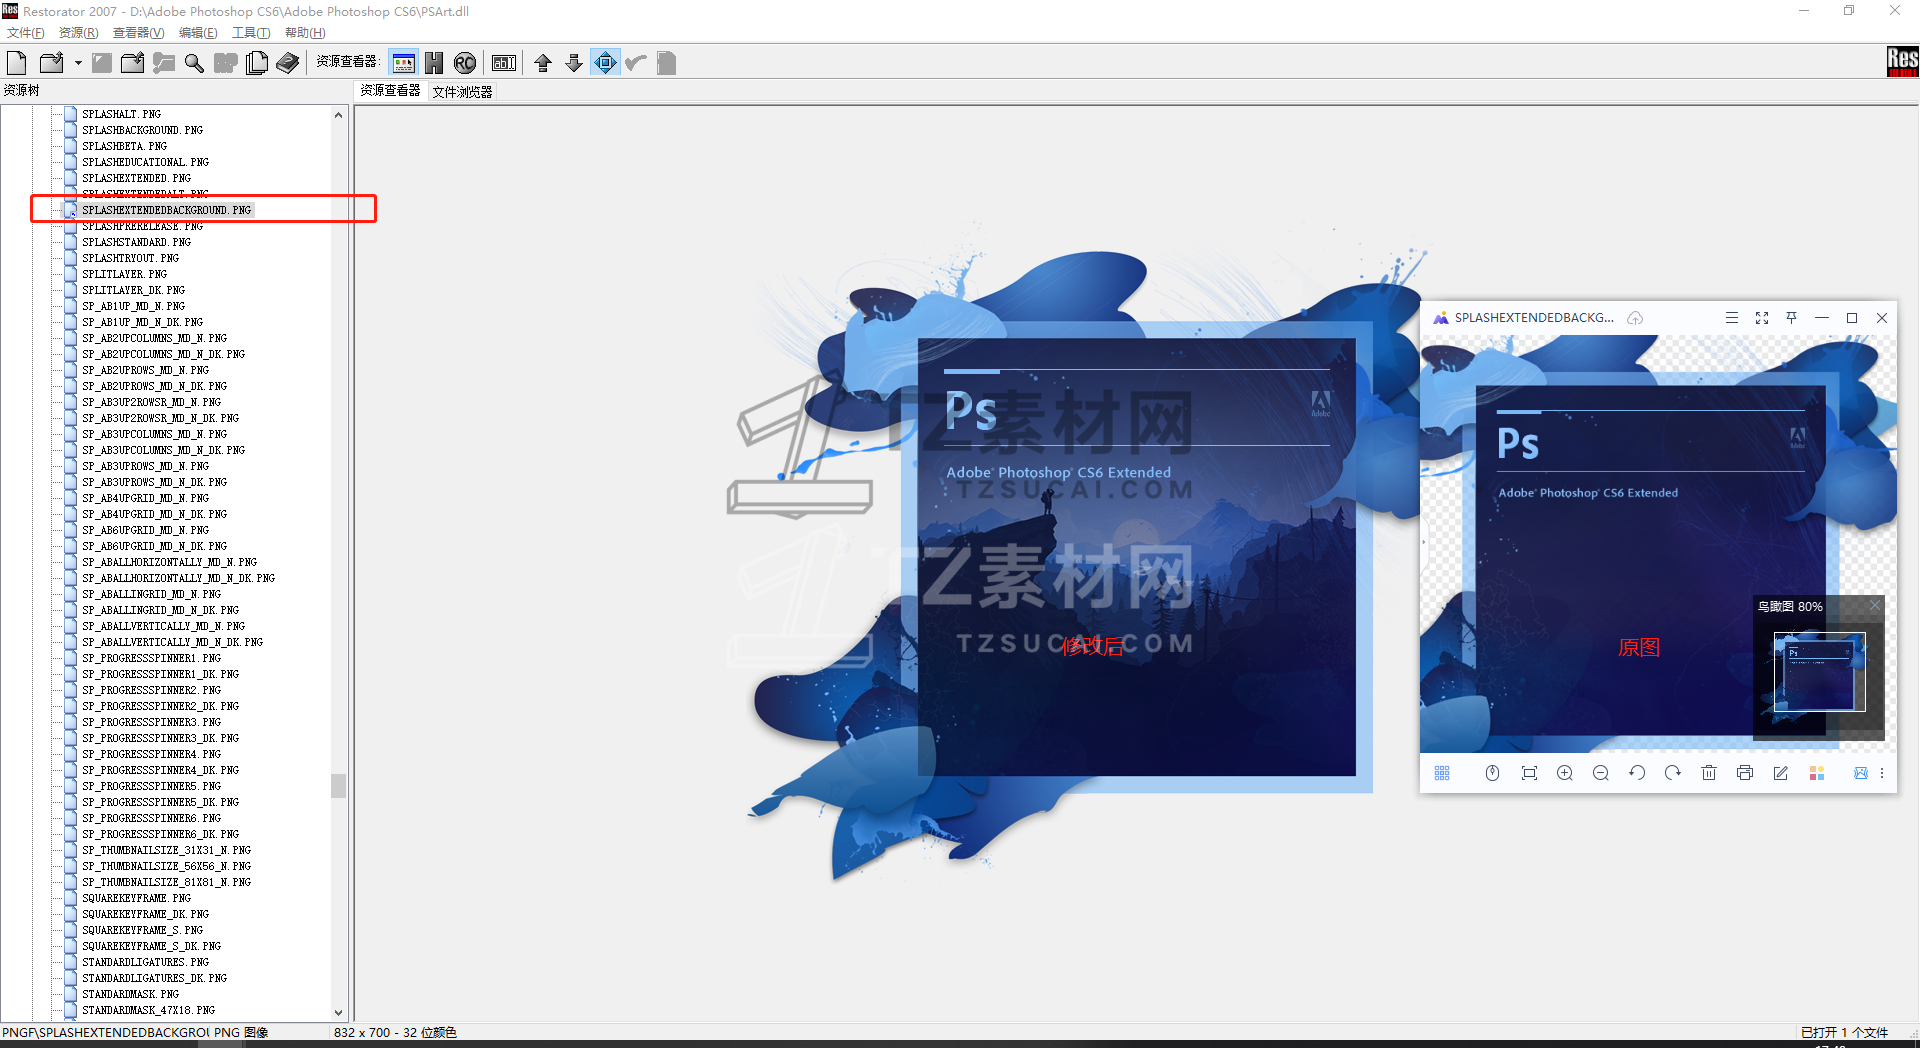
Task: Rotate image clockwise in viewer
Action: (1673, 773)
